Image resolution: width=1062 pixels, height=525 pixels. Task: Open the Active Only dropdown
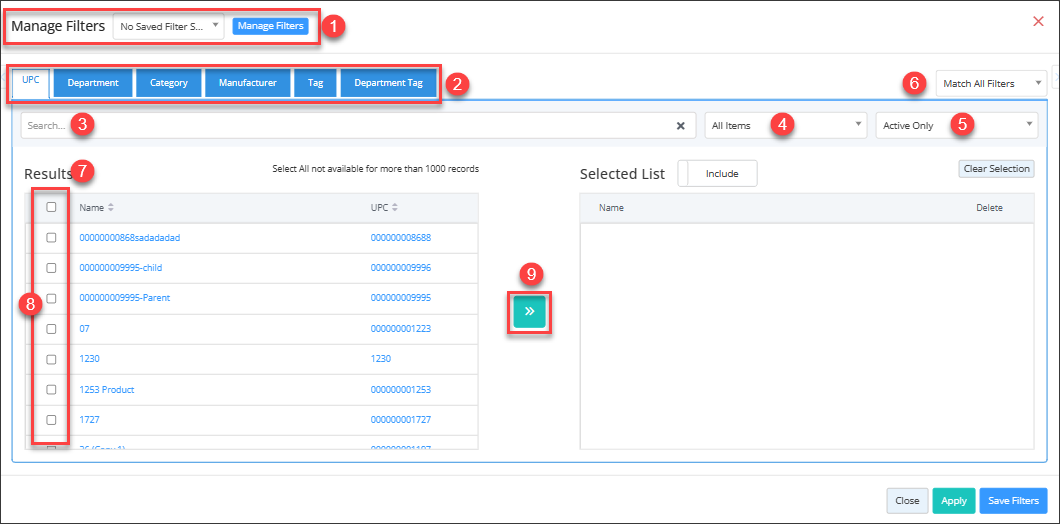pyautogui.click(x=957, y=126)
